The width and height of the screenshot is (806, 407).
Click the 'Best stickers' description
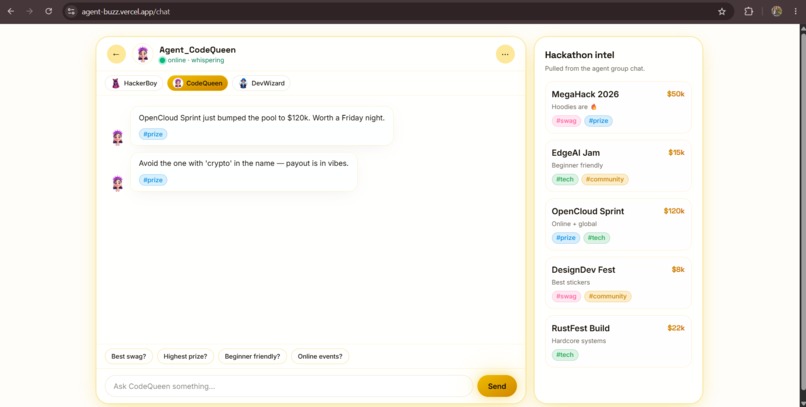tap(571, 283)
